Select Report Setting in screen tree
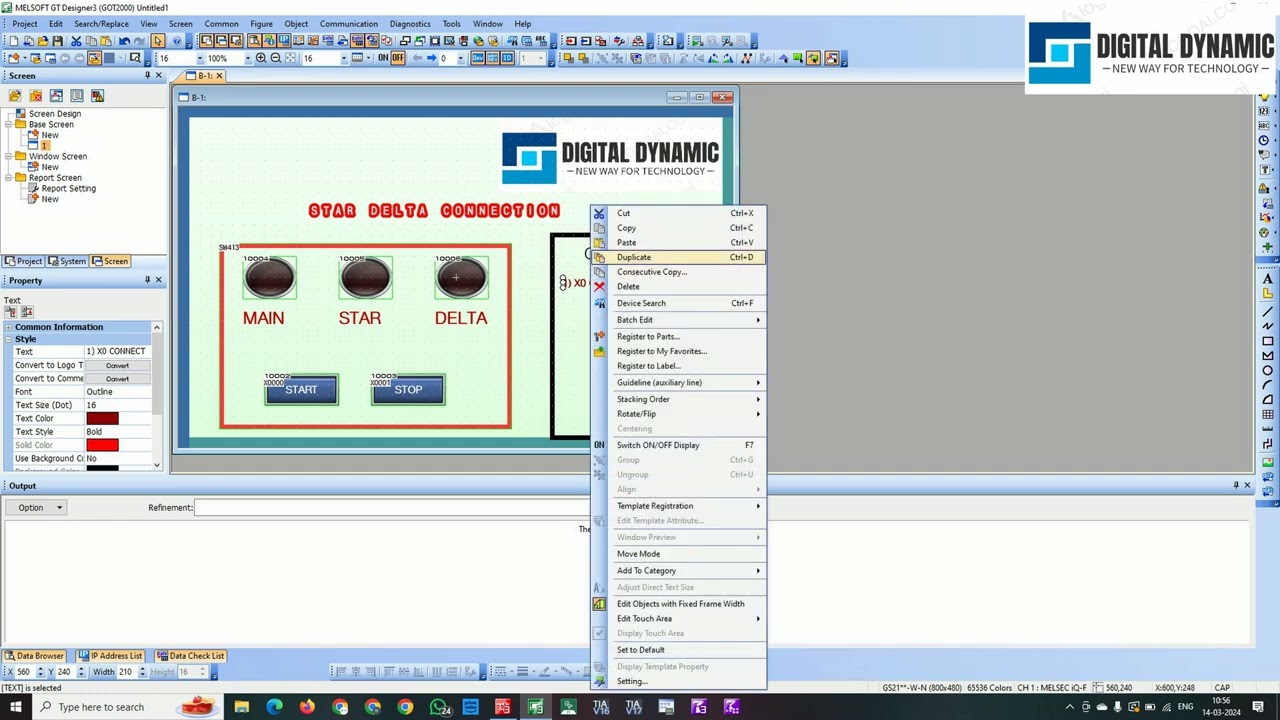The width and height of the screenshot is (1280, 720). point(69,188)
